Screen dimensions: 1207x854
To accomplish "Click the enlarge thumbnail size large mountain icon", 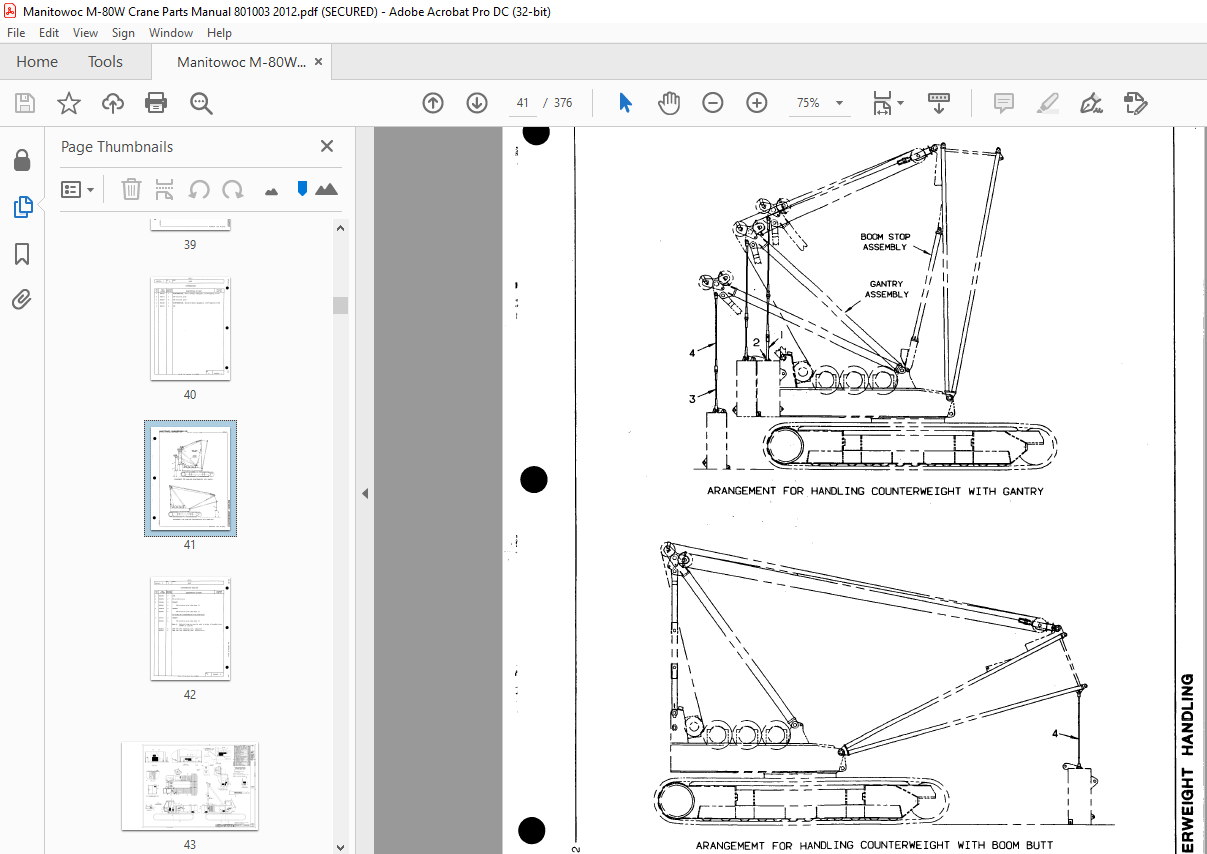I will (x=326, y=188).
